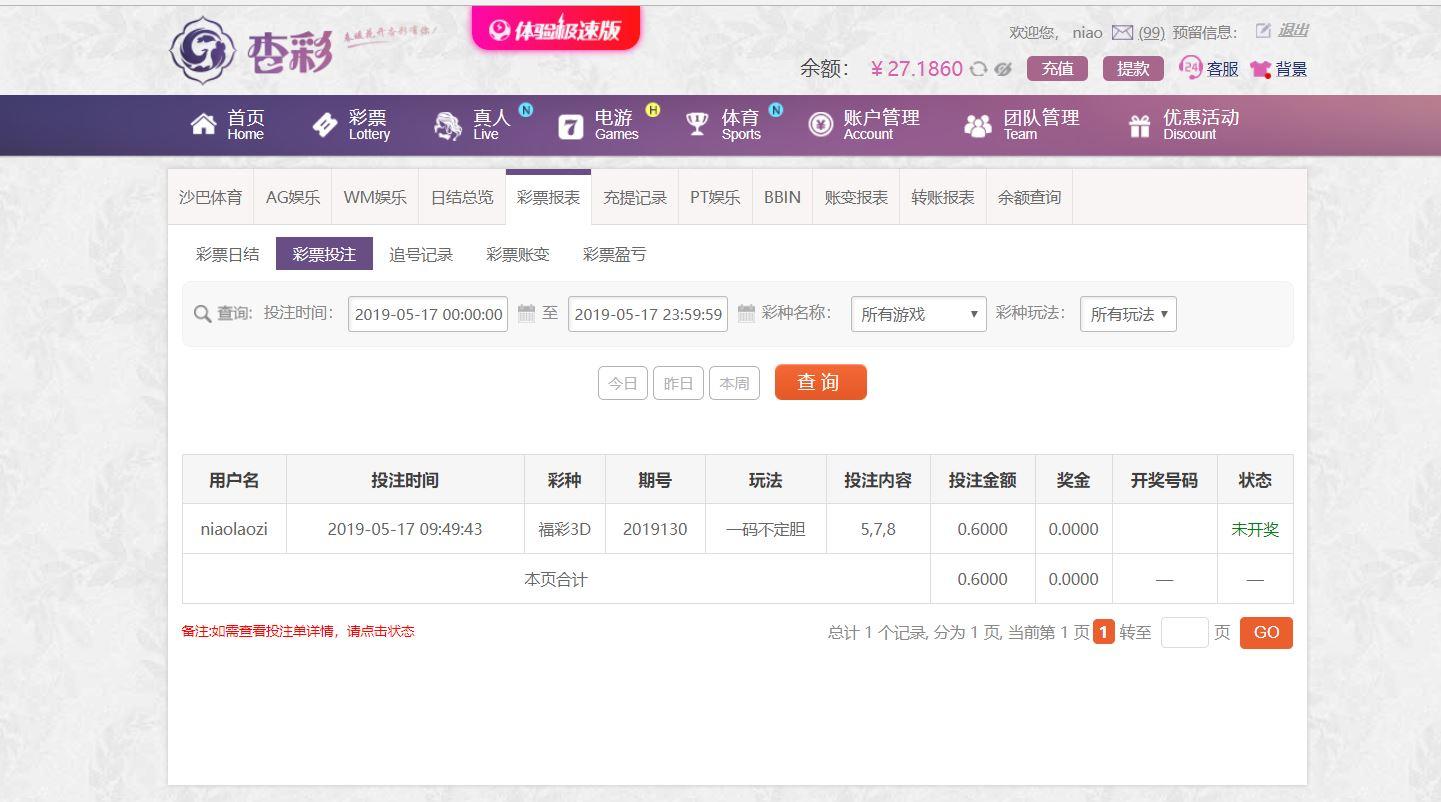Screen dimensions: 1441x802
Task: Select the 彩票盈亏 sub-tab
Action: 615,254
